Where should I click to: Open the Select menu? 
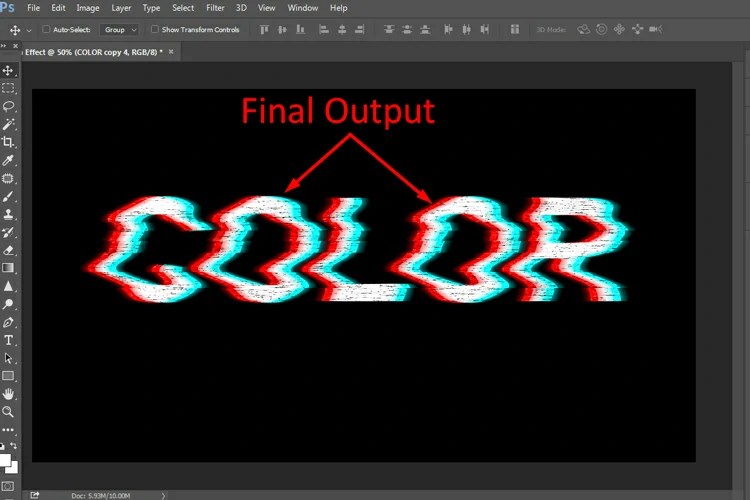[x=183, y=8]
